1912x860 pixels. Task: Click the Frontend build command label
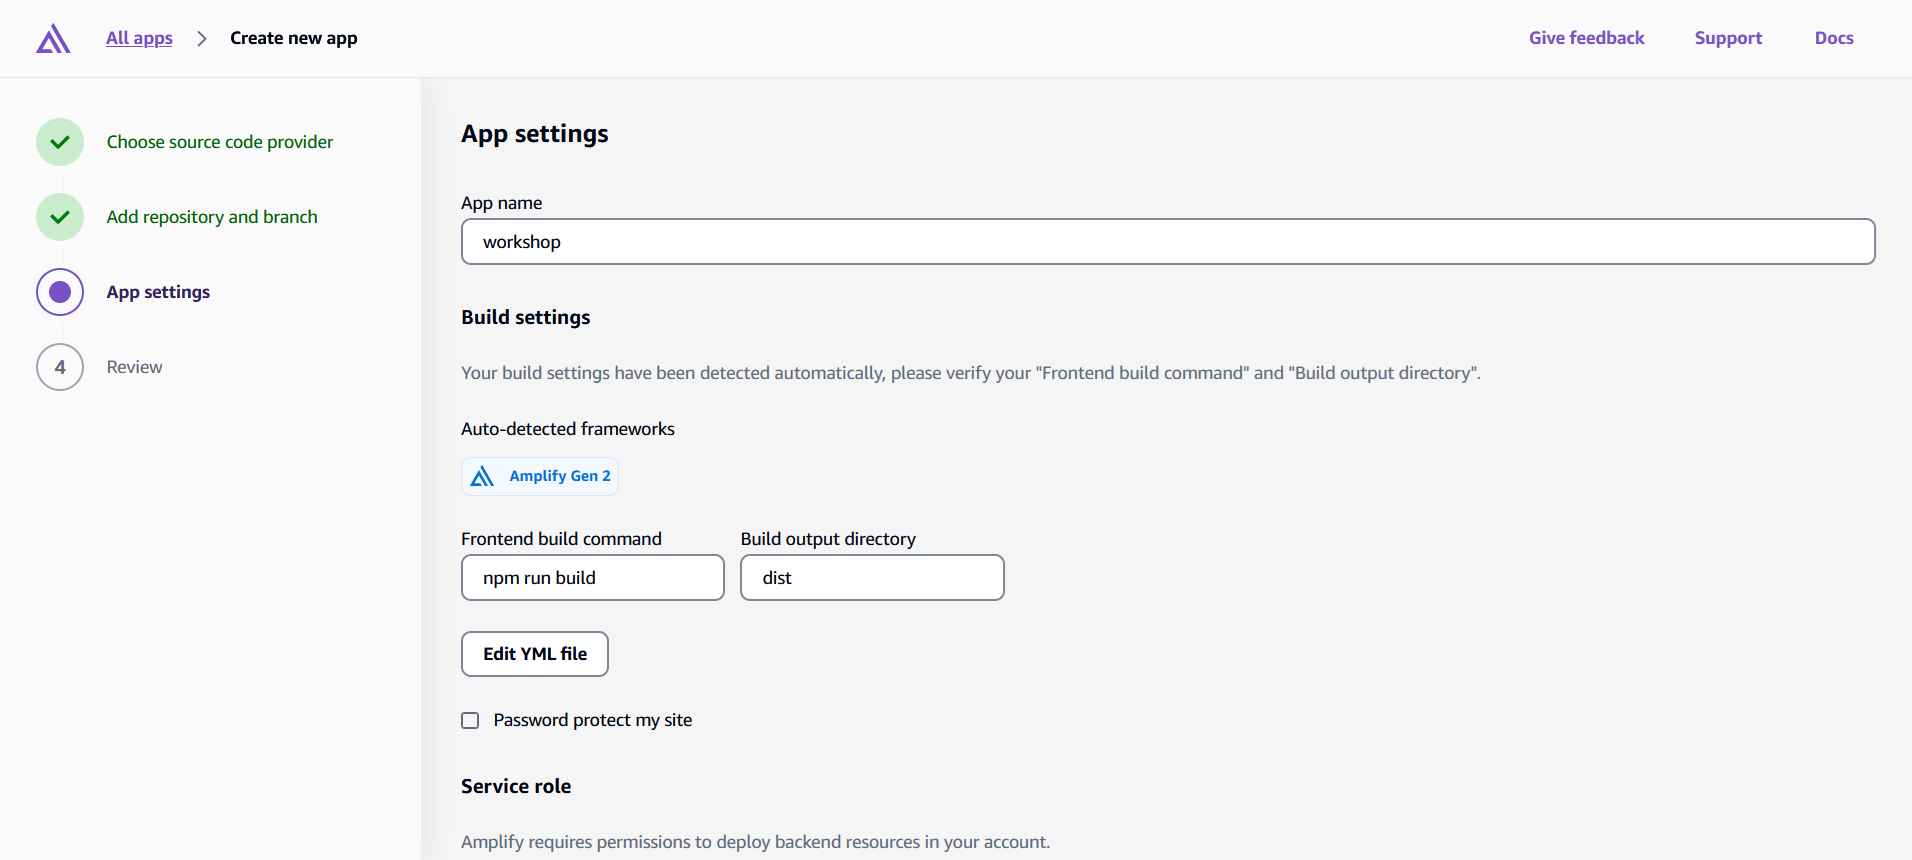coord(561,539)
